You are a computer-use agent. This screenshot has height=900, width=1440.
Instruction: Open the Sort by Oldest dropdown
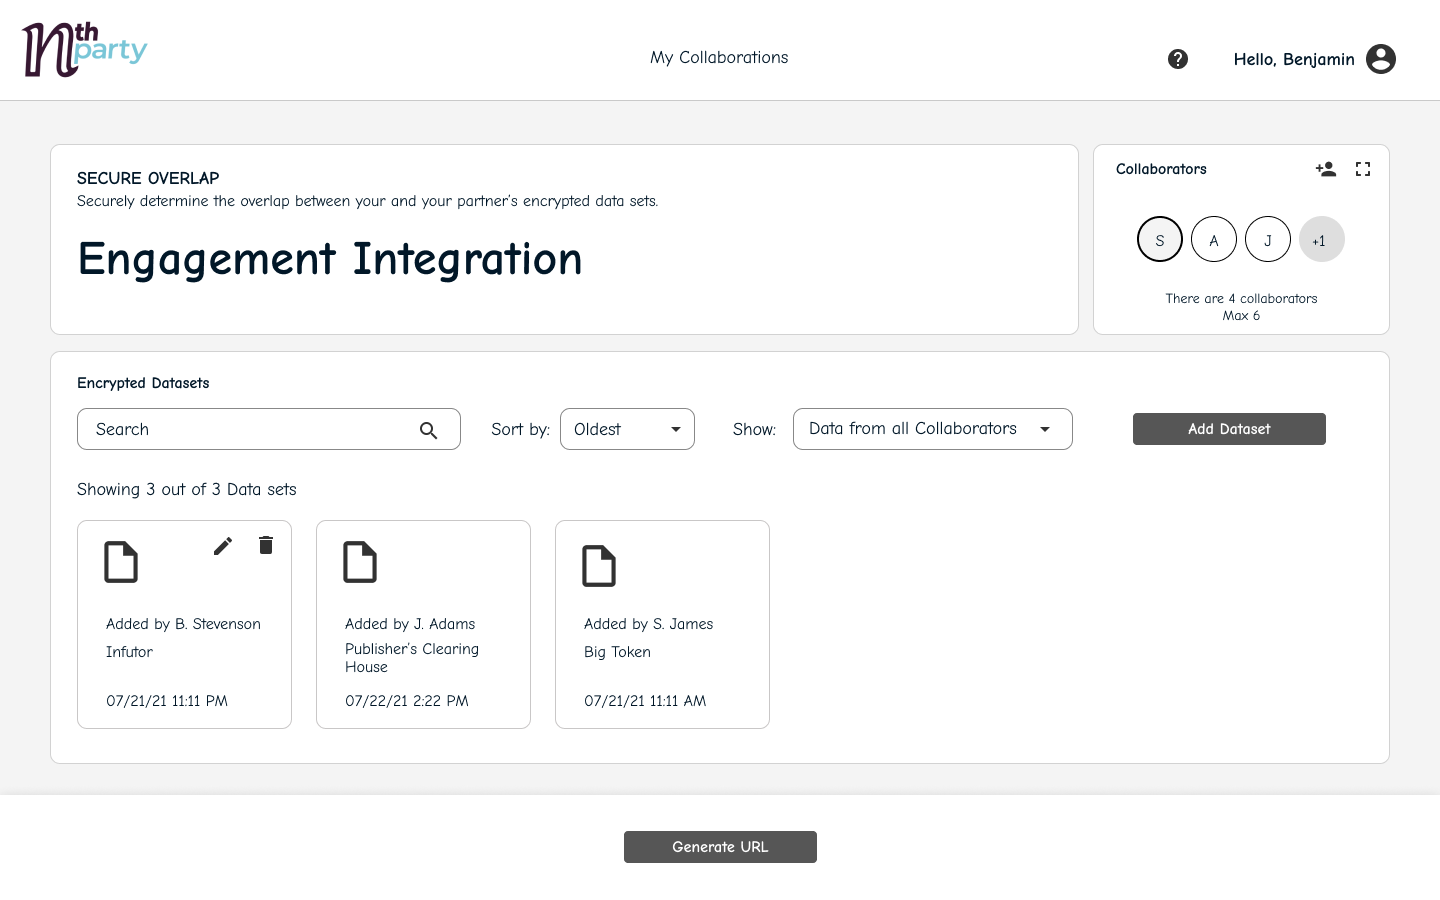[x=627, y=429]
